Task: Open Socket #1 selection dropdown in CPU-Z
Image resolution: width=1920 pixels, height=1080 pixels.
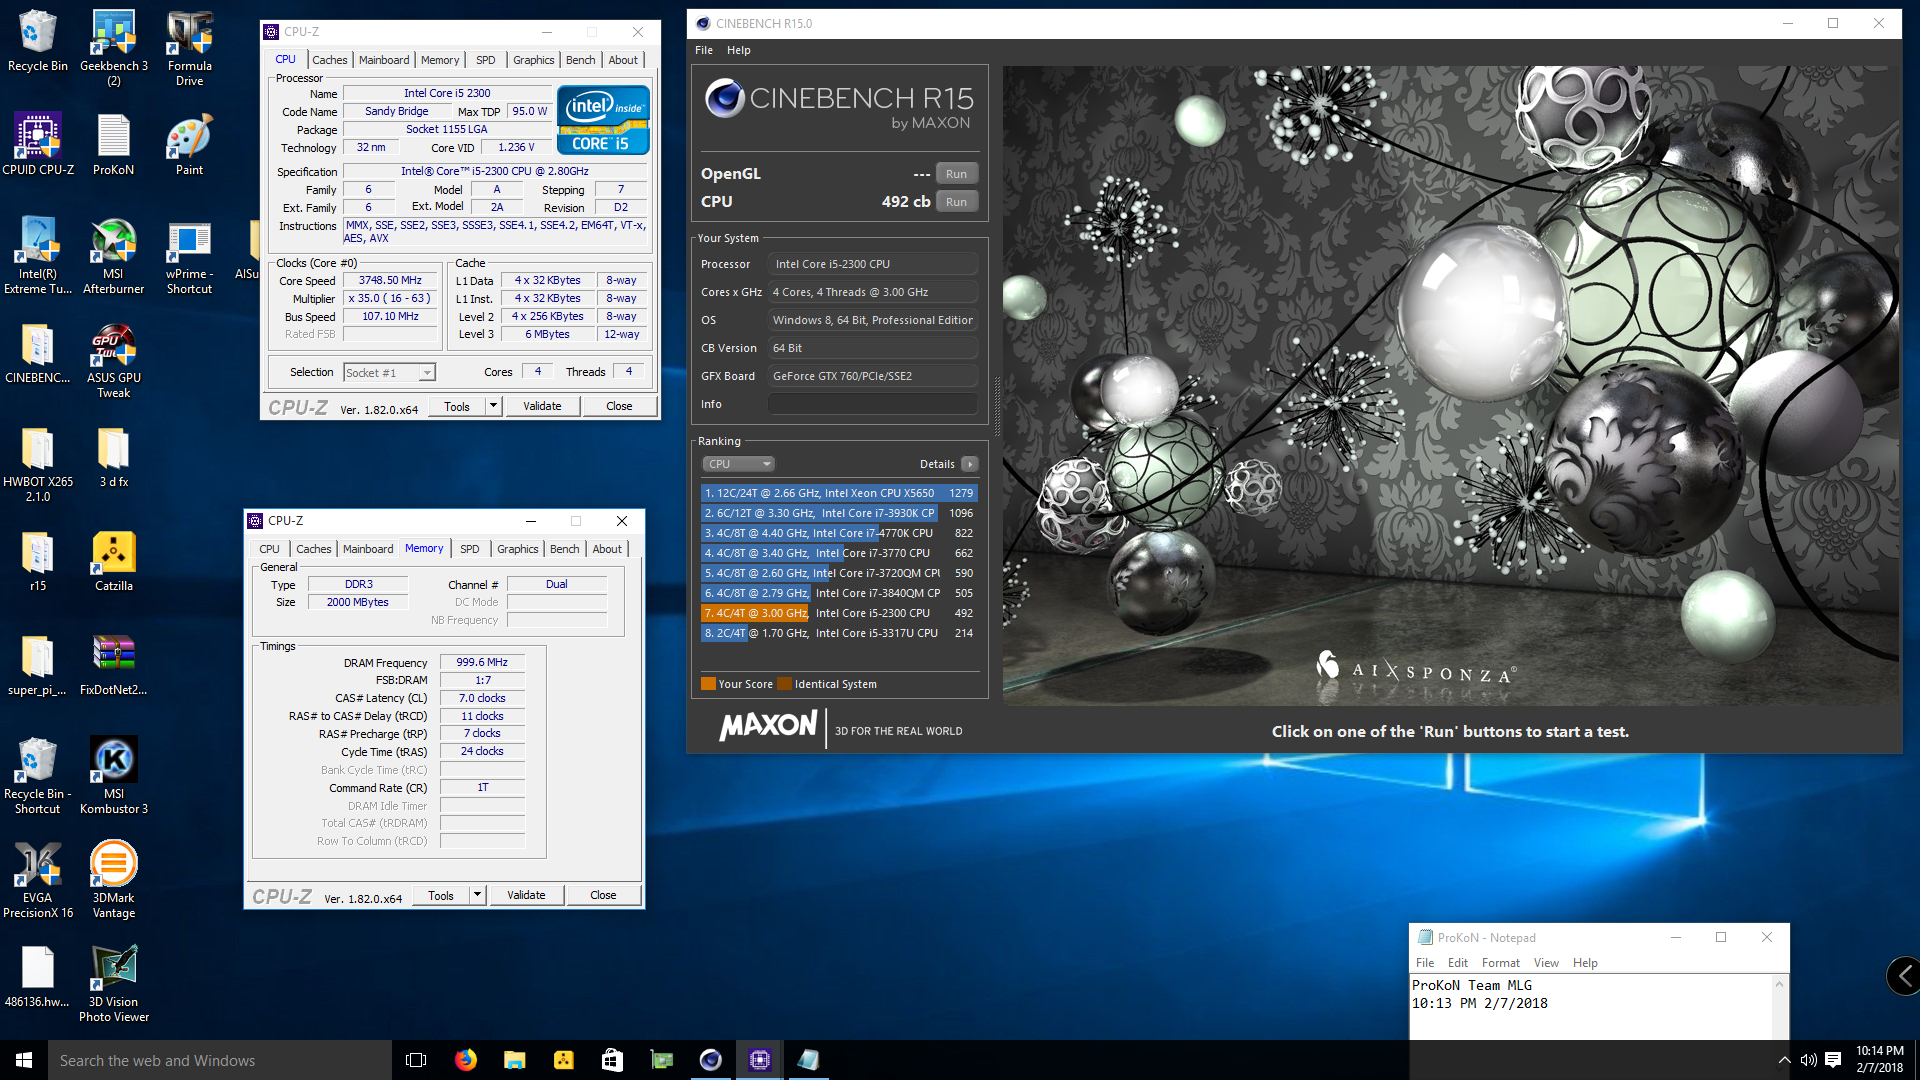Action: point(389,372)
